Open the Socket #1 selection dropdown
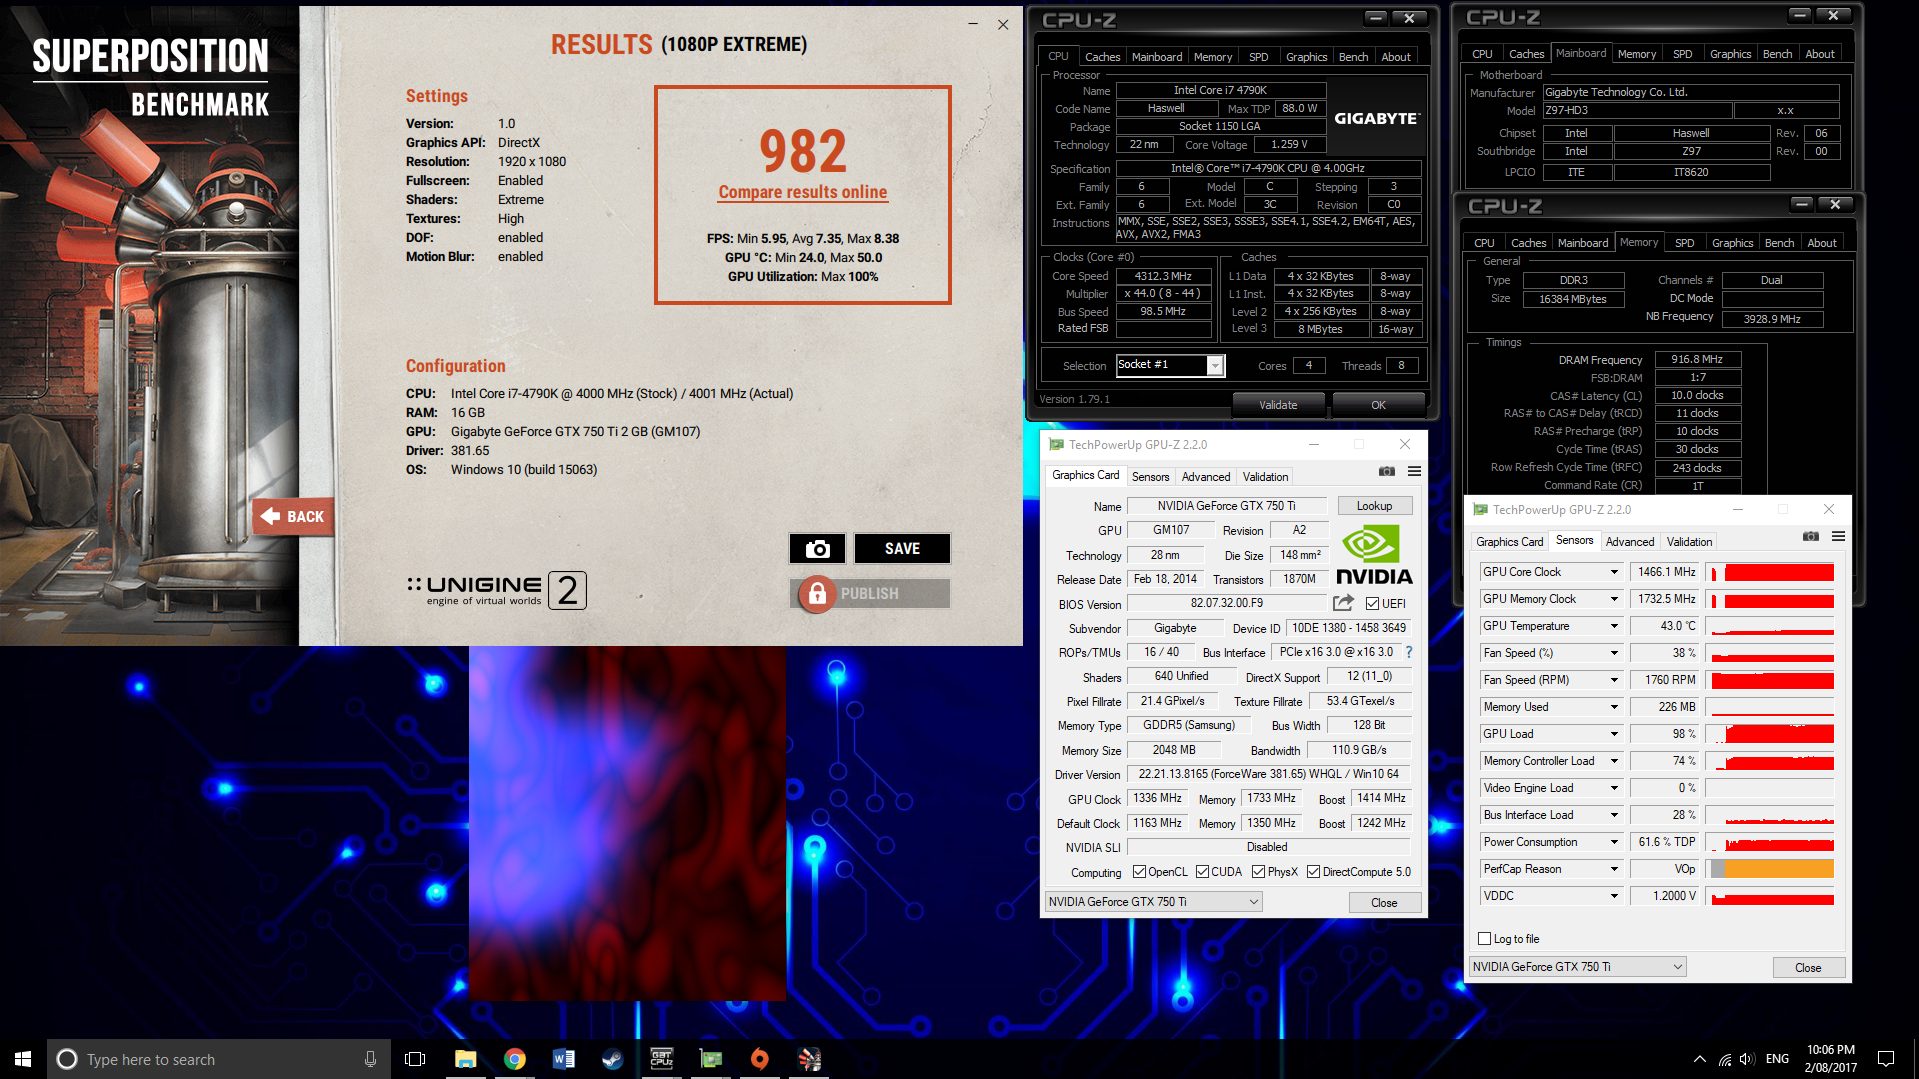Screen dimensions: 1919x1079 (1214, 366)
